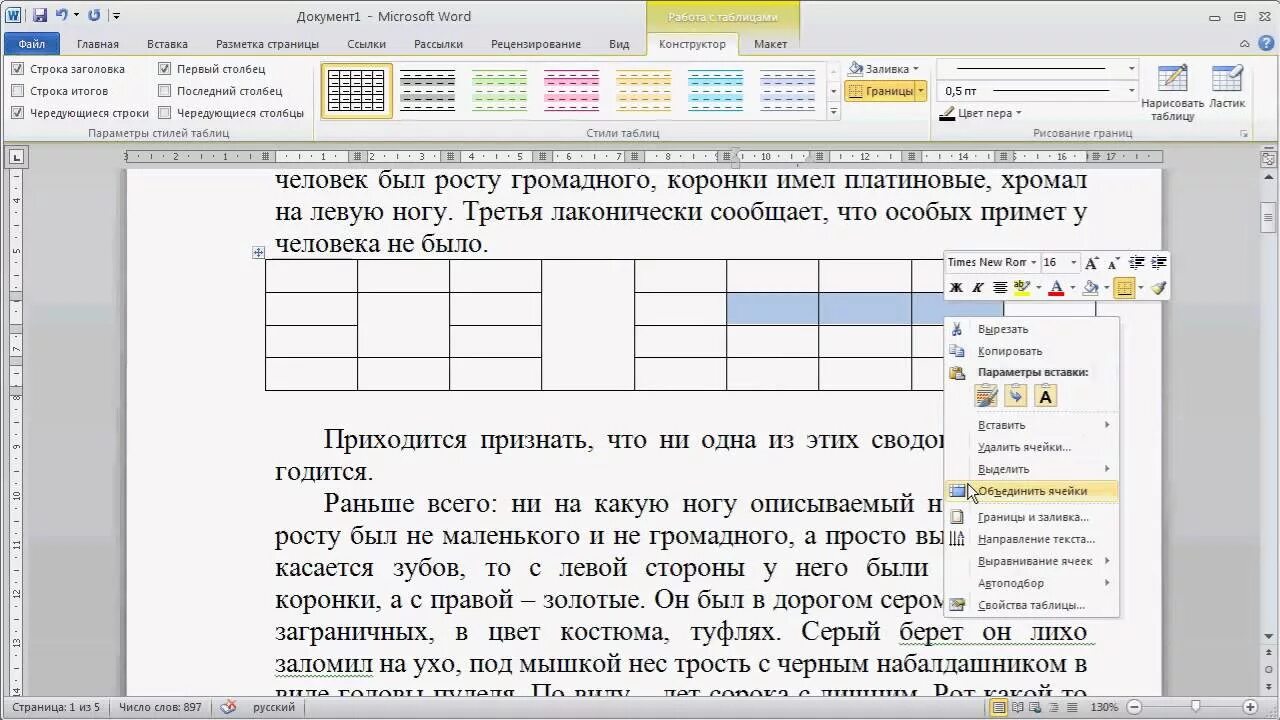Click Format Painter brush in mini toolbar
The width and height of the screenshot is (1280, 720).
click(x=1158, y=288)
